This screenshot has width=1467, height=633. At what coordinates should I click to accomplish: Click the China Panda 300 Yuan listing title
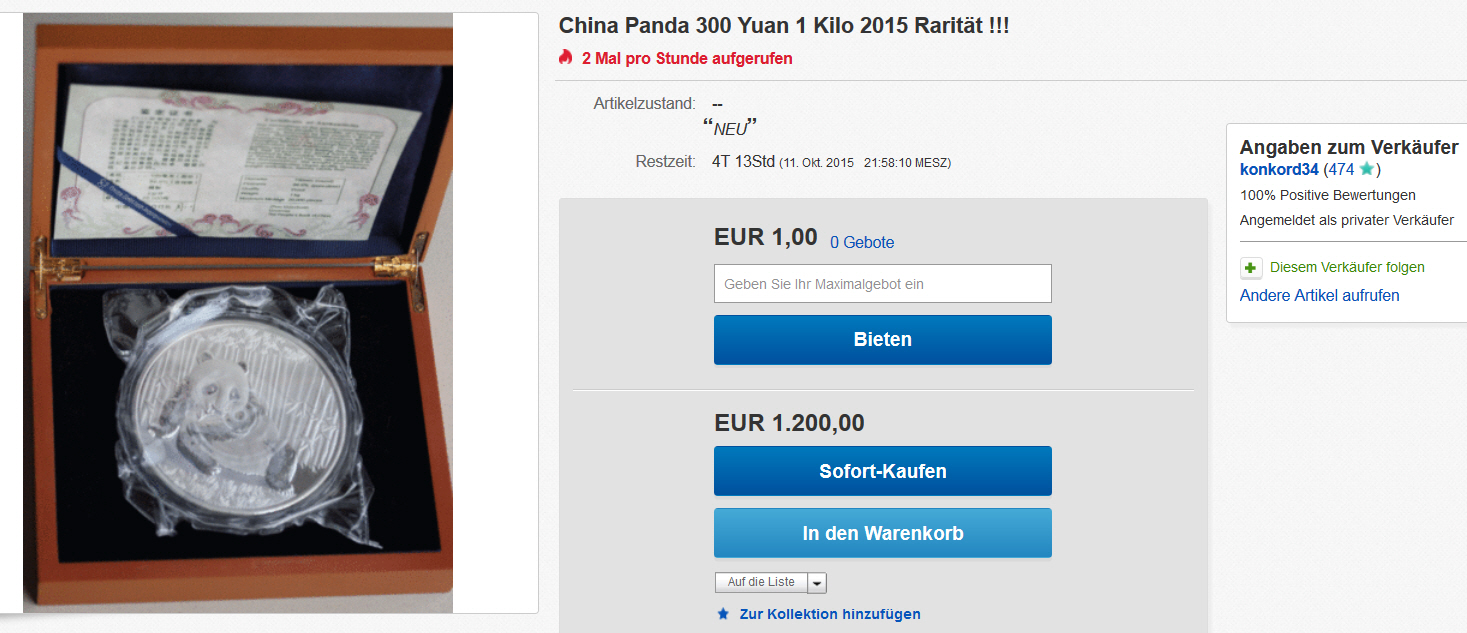click(x=784, y=26)
